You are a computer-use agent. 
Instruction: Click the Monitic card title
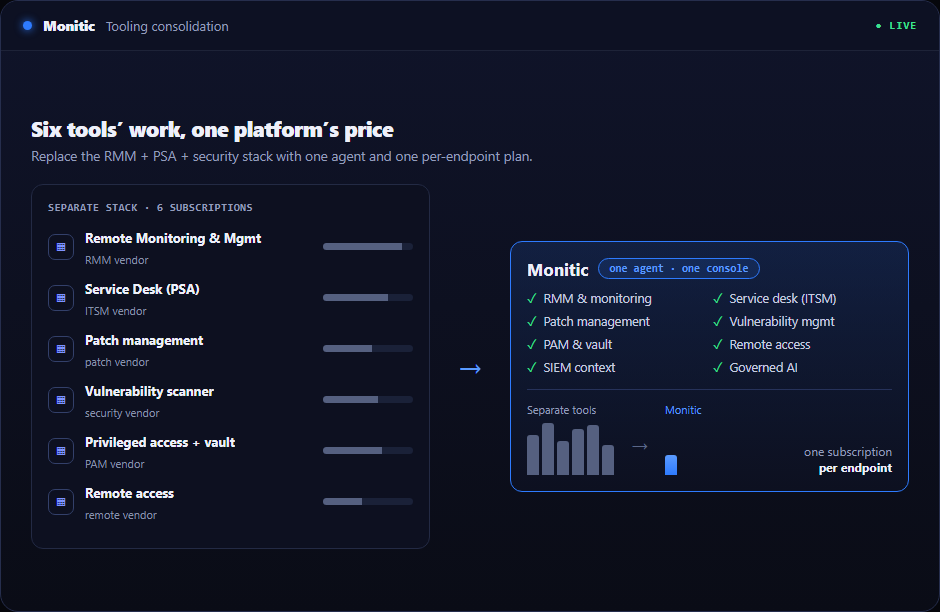[x=558, y=270]
